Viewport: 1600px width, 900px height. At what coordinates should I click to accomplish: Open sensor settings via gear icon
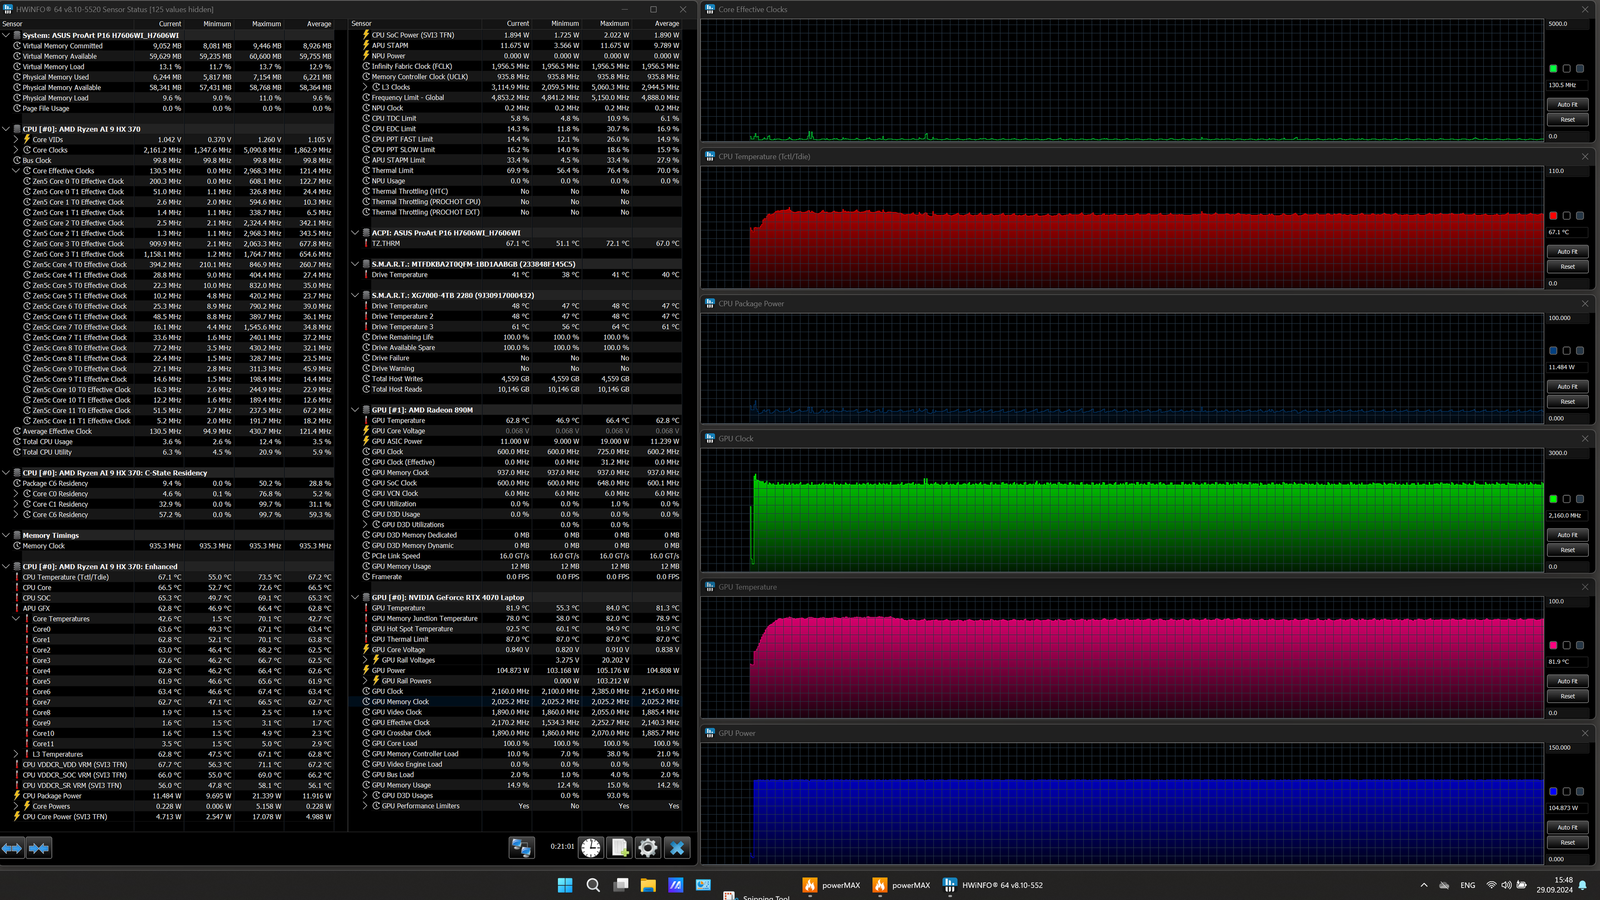click(648, 848)
